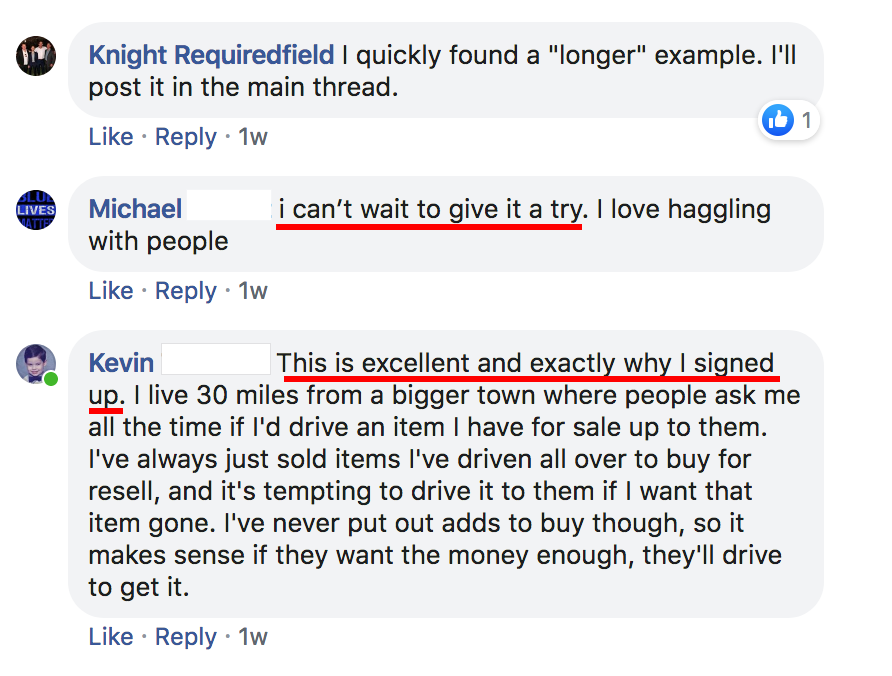Open Kevin's profile photo
The width and height of the screenshot is (892, 676).
36,364
